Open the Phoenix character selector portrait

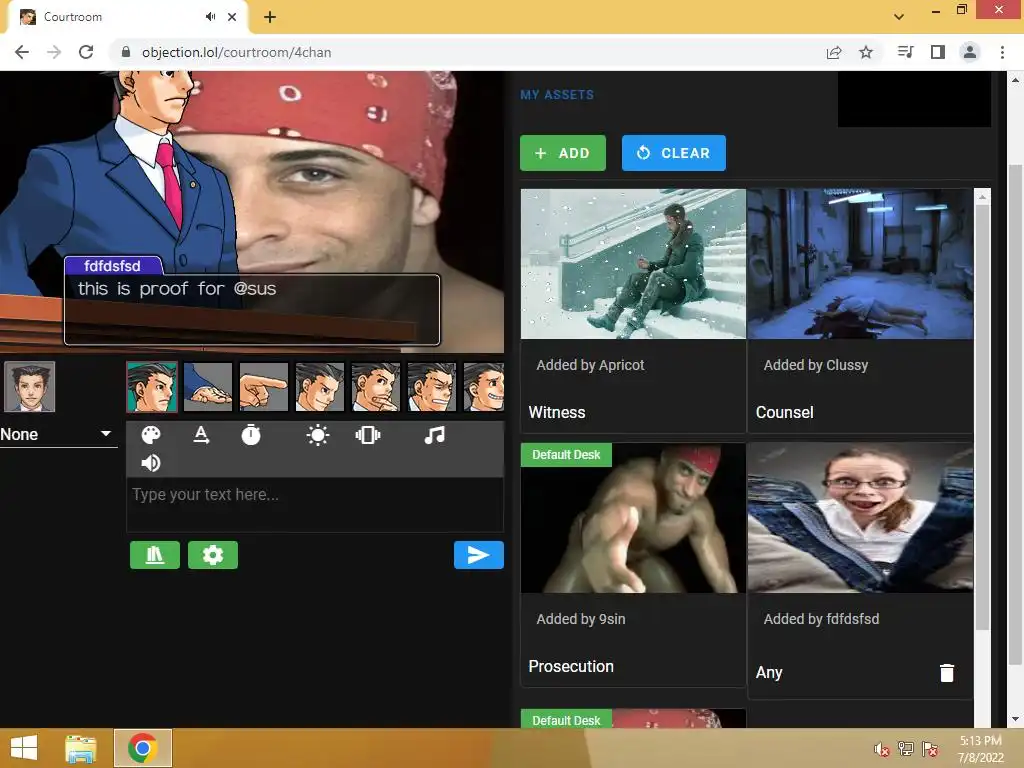[x=29, y=387]
